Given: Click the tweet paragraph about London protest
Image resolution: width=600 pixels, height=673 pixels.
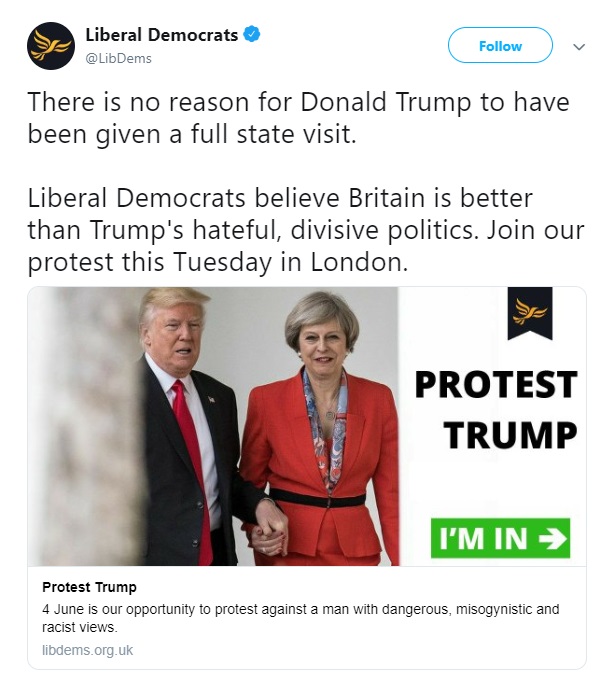Looking at the screenshot, I should pyautogui.click(x=306, y=230).
